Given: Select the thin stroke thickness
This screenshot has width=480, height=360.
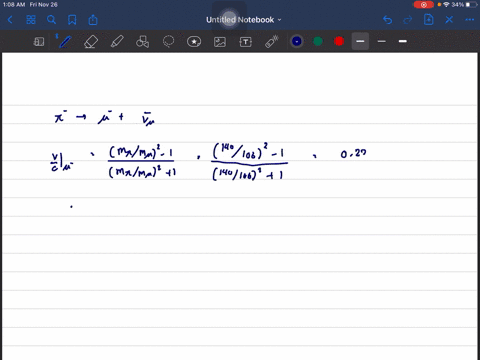Looking at the screenshot, I should click(x=382, y=41).
